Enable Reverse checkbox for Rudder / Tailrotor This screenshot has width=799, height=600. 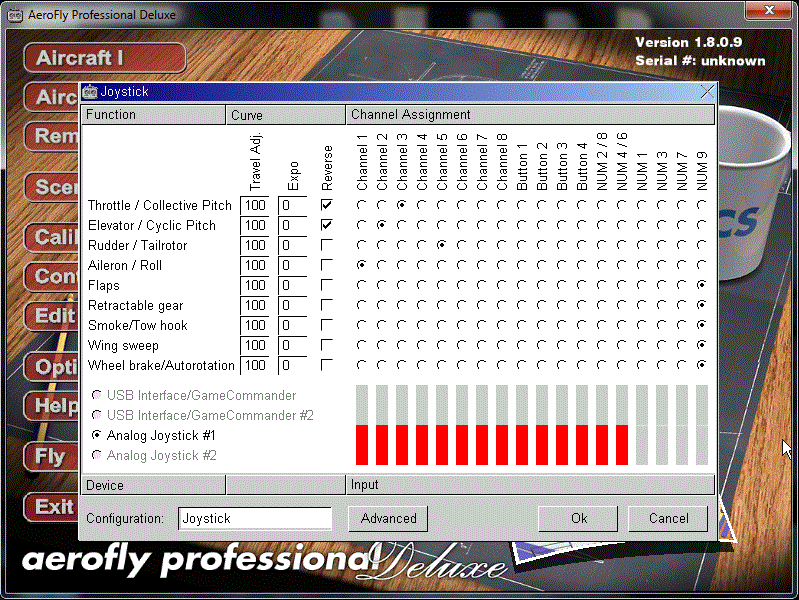326,245
